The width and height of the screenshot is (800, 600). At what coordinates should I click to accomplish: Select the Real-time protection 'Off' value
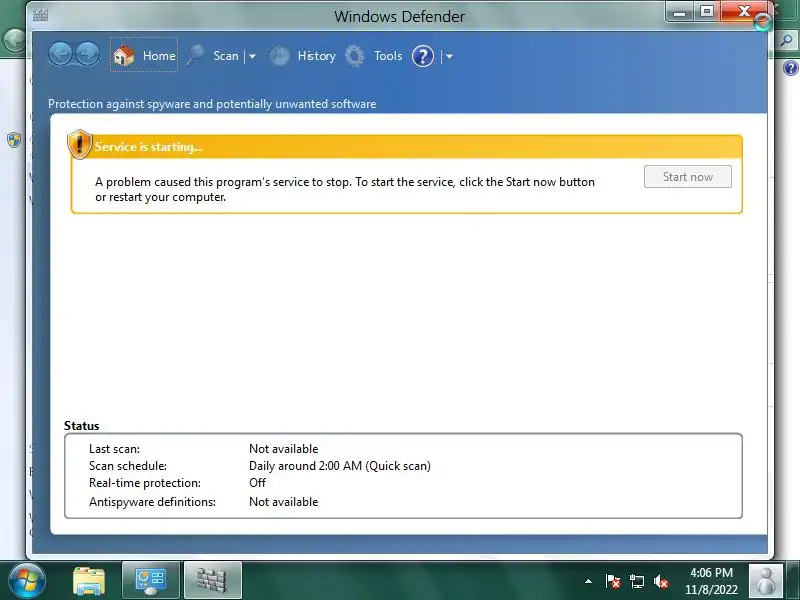coord(257,483)
